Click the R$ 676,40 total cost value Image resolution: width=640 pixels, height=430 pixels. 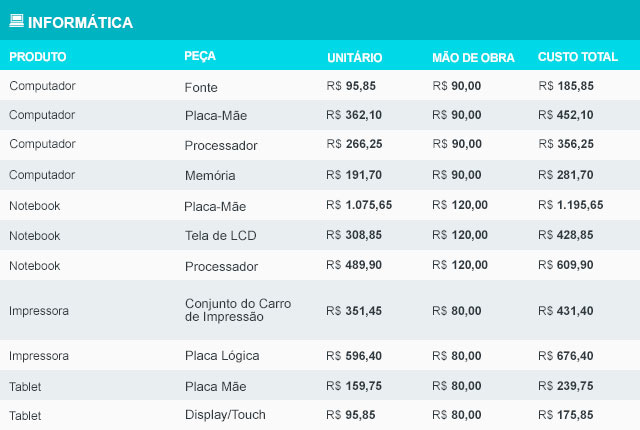[x=565, y=356]
